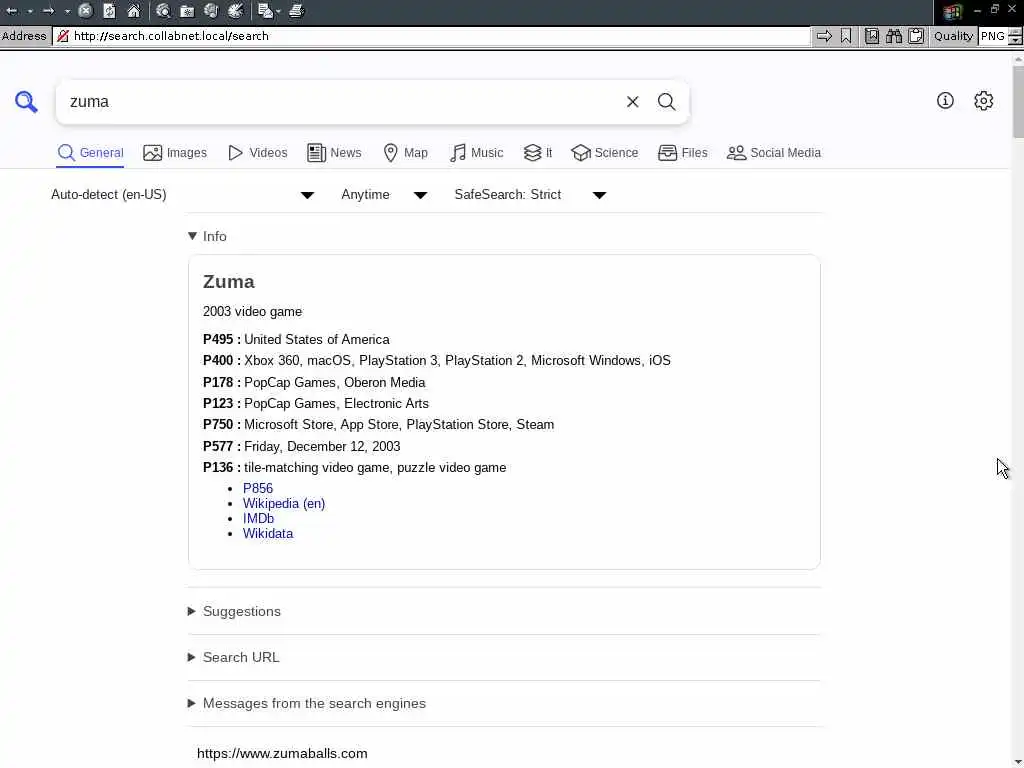
Task: Click the paint palette toolbar icon
Action: point(236,11)
